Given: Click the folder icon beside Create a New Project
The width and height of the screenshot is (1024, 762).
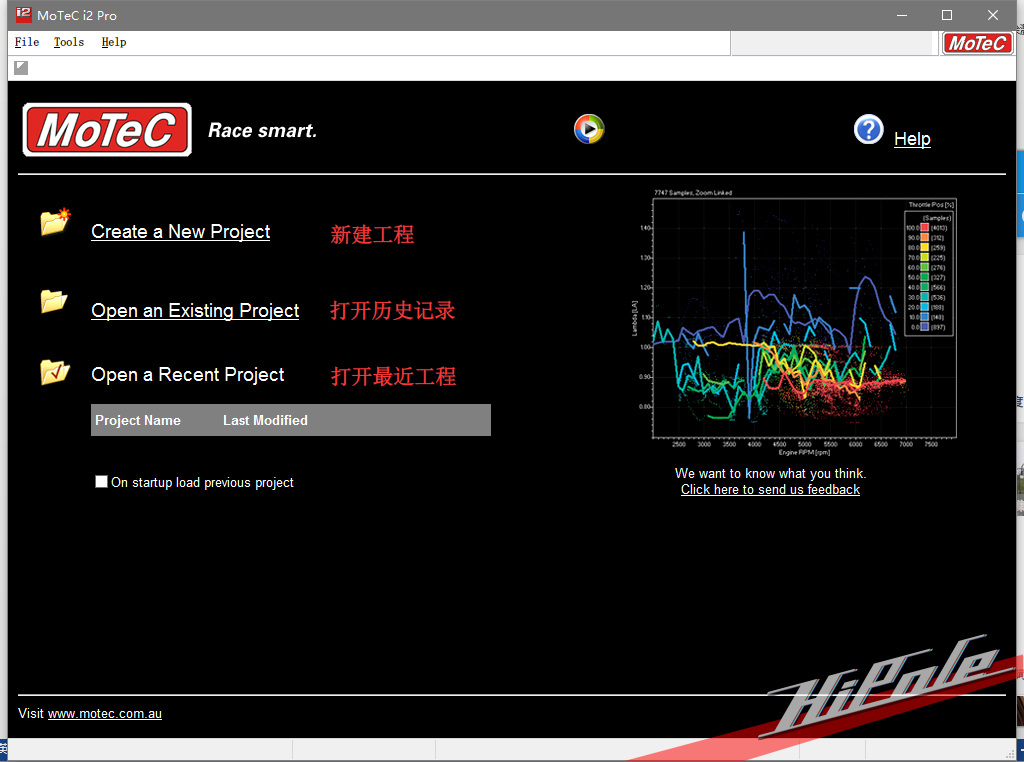Looking at the screenshot, I should pos(55,222).
